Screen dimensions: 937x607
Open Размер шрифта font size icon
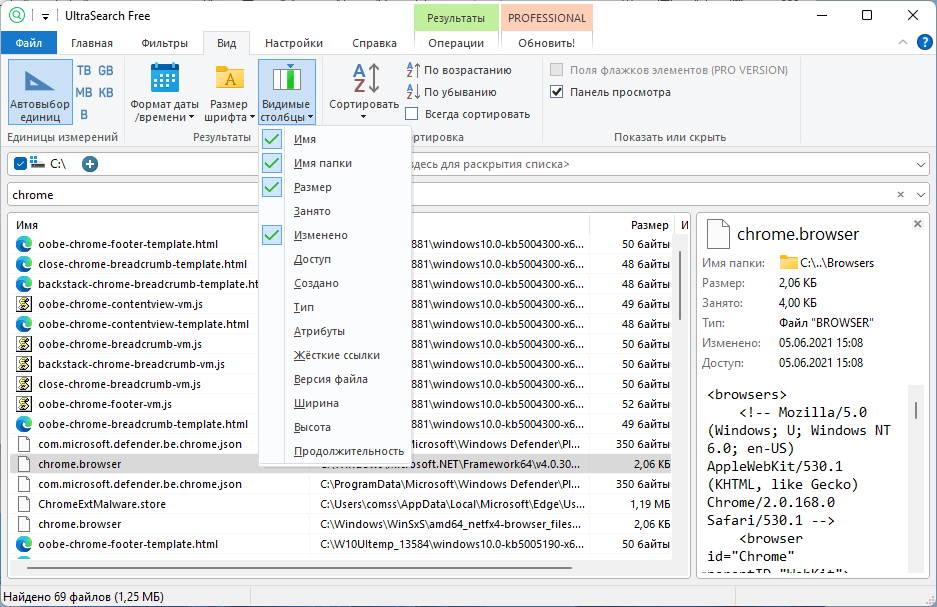pos(229,78)
